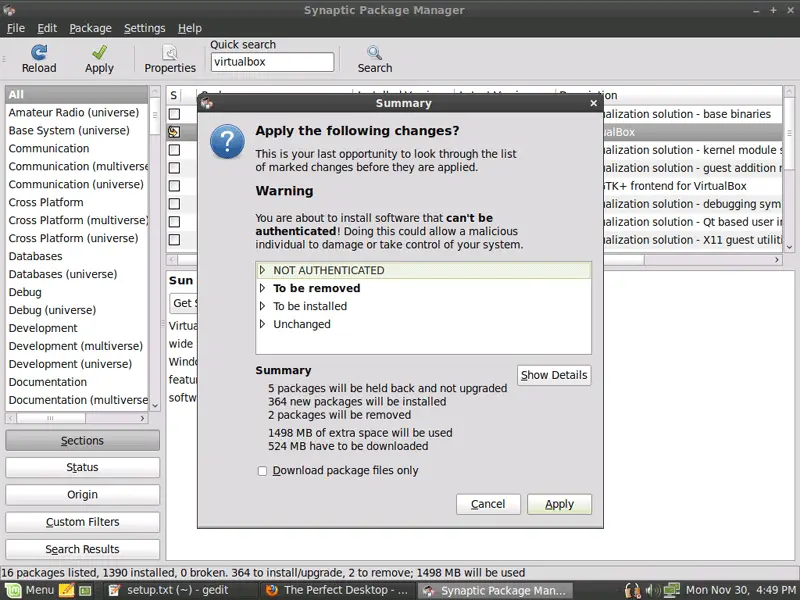This screenshot has height=600, width=800.
Task: Enable Download package files only
Action: click(x=263, y=471)
